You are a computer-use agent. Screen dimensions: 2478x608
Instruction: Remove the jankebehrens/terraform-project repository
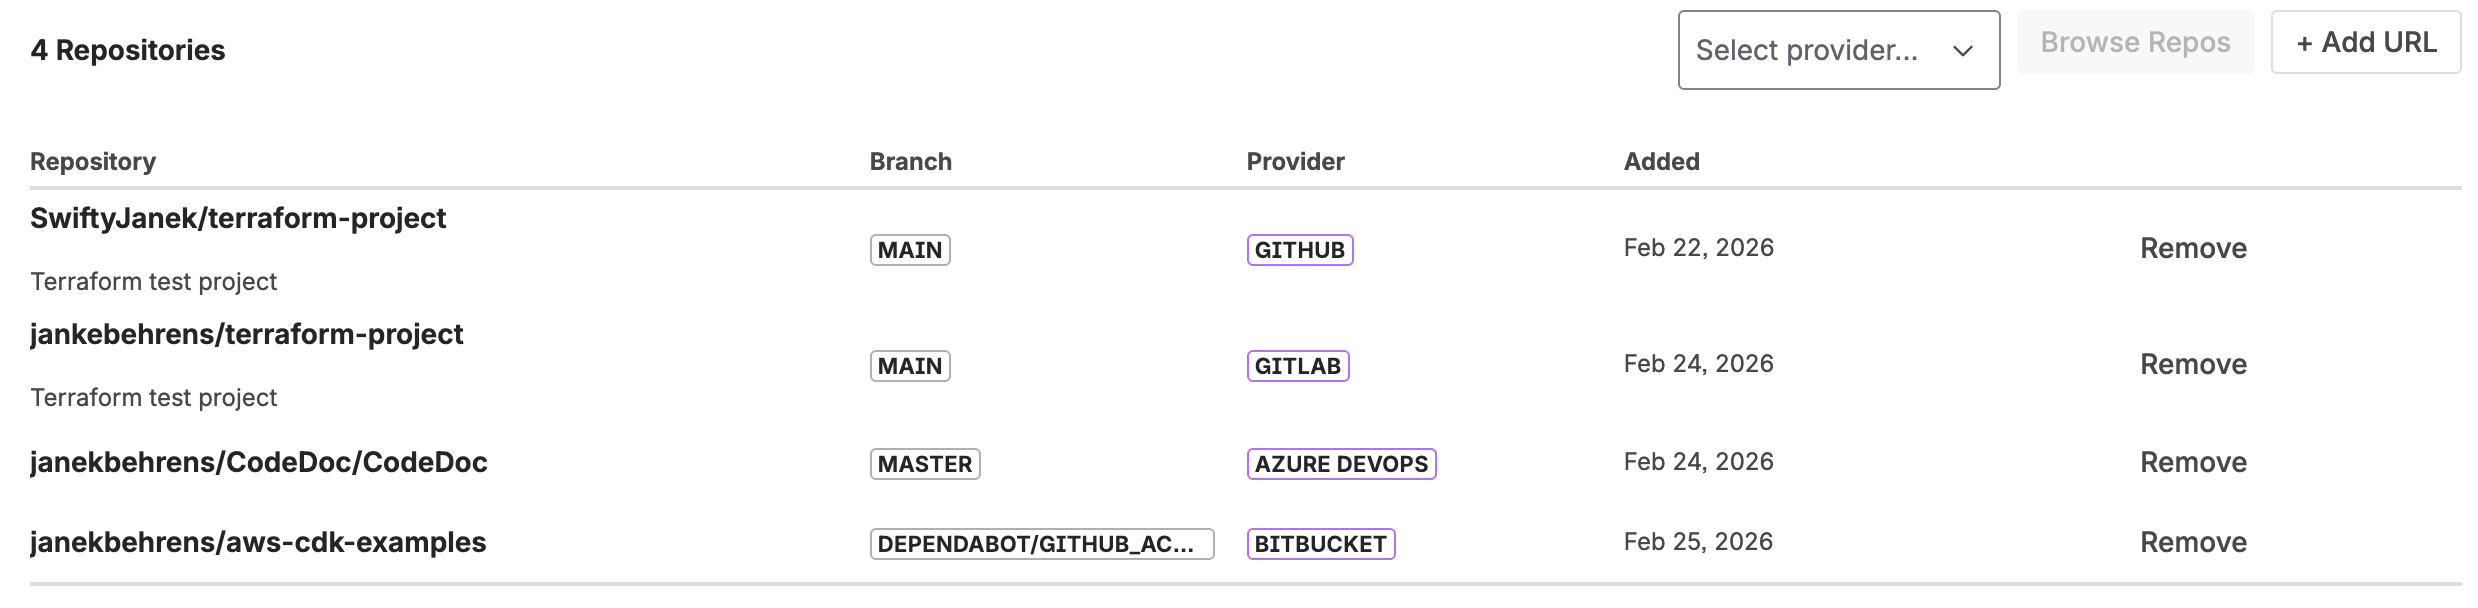point(2193,364)
